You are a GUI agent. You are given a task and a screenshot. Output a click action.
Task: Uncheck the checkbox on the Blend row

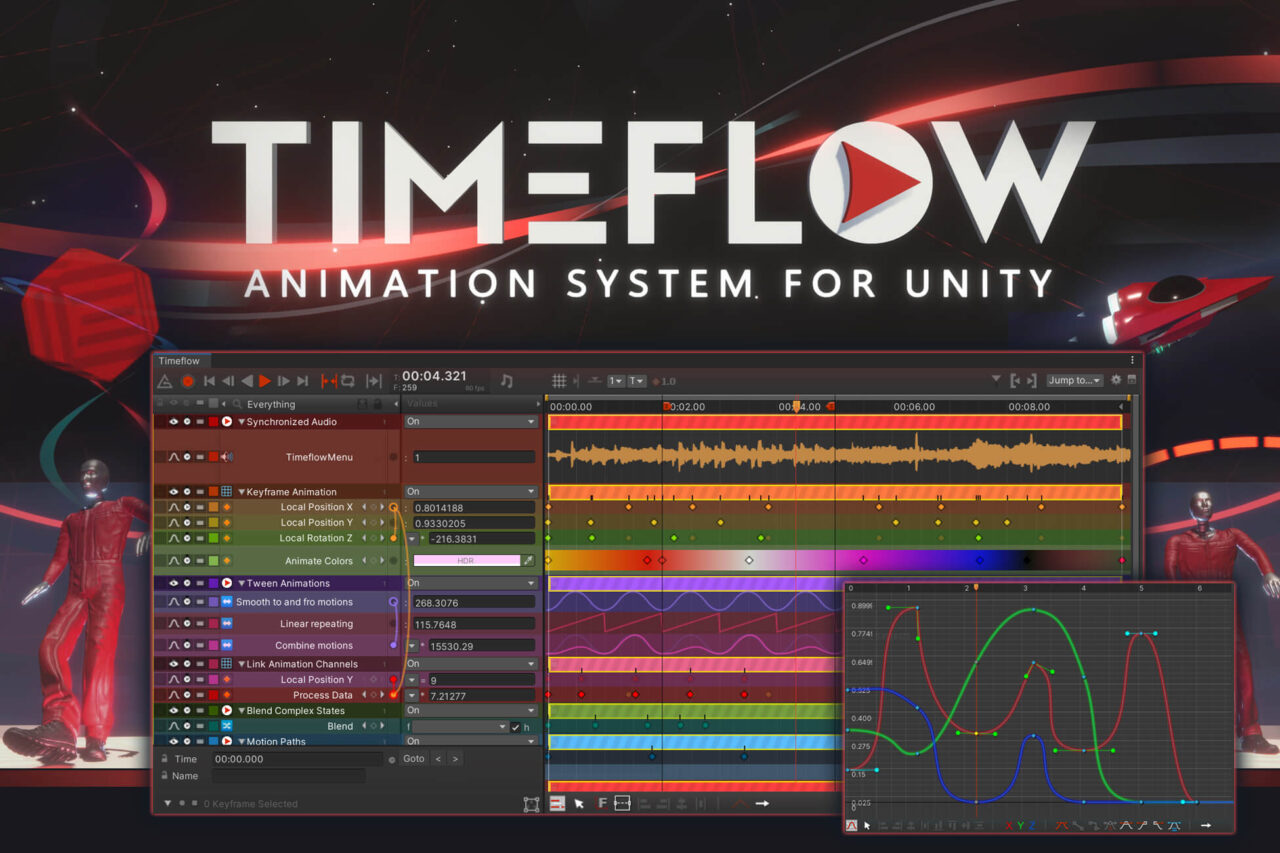[516, 727]
